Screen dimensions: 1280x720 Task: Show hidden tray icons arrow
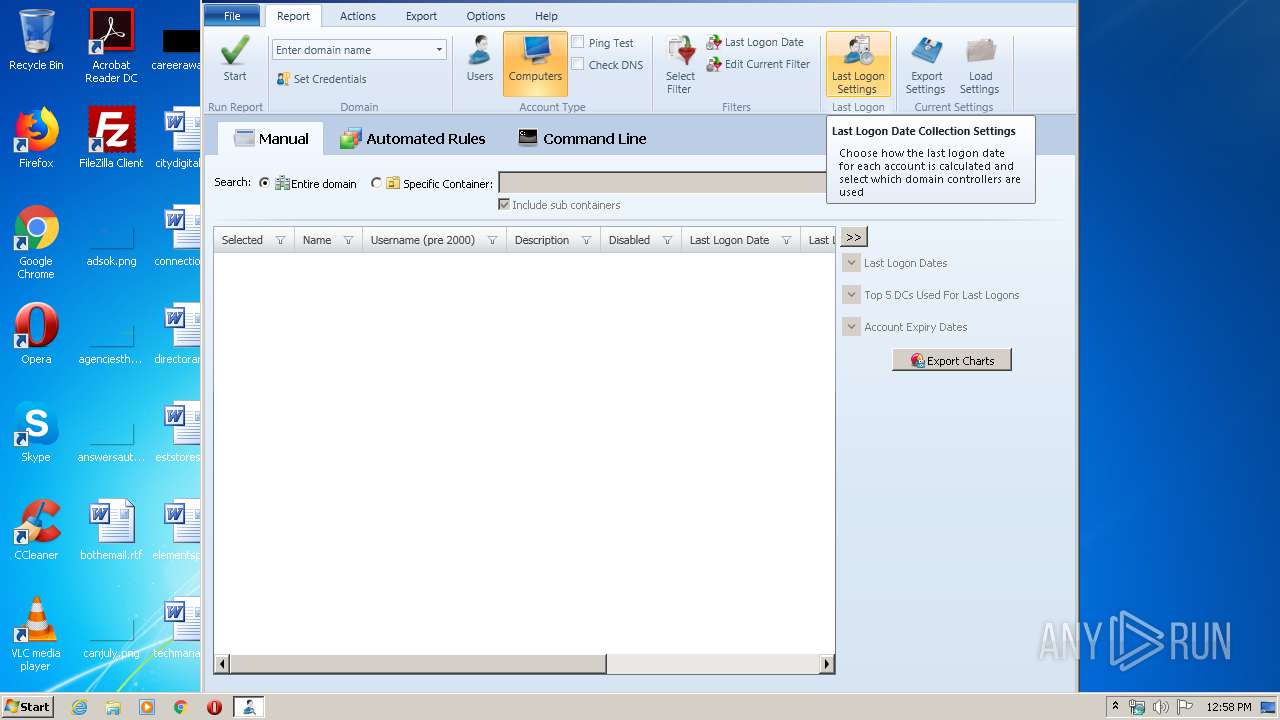pyautogui.click(x=1115, y=707)
